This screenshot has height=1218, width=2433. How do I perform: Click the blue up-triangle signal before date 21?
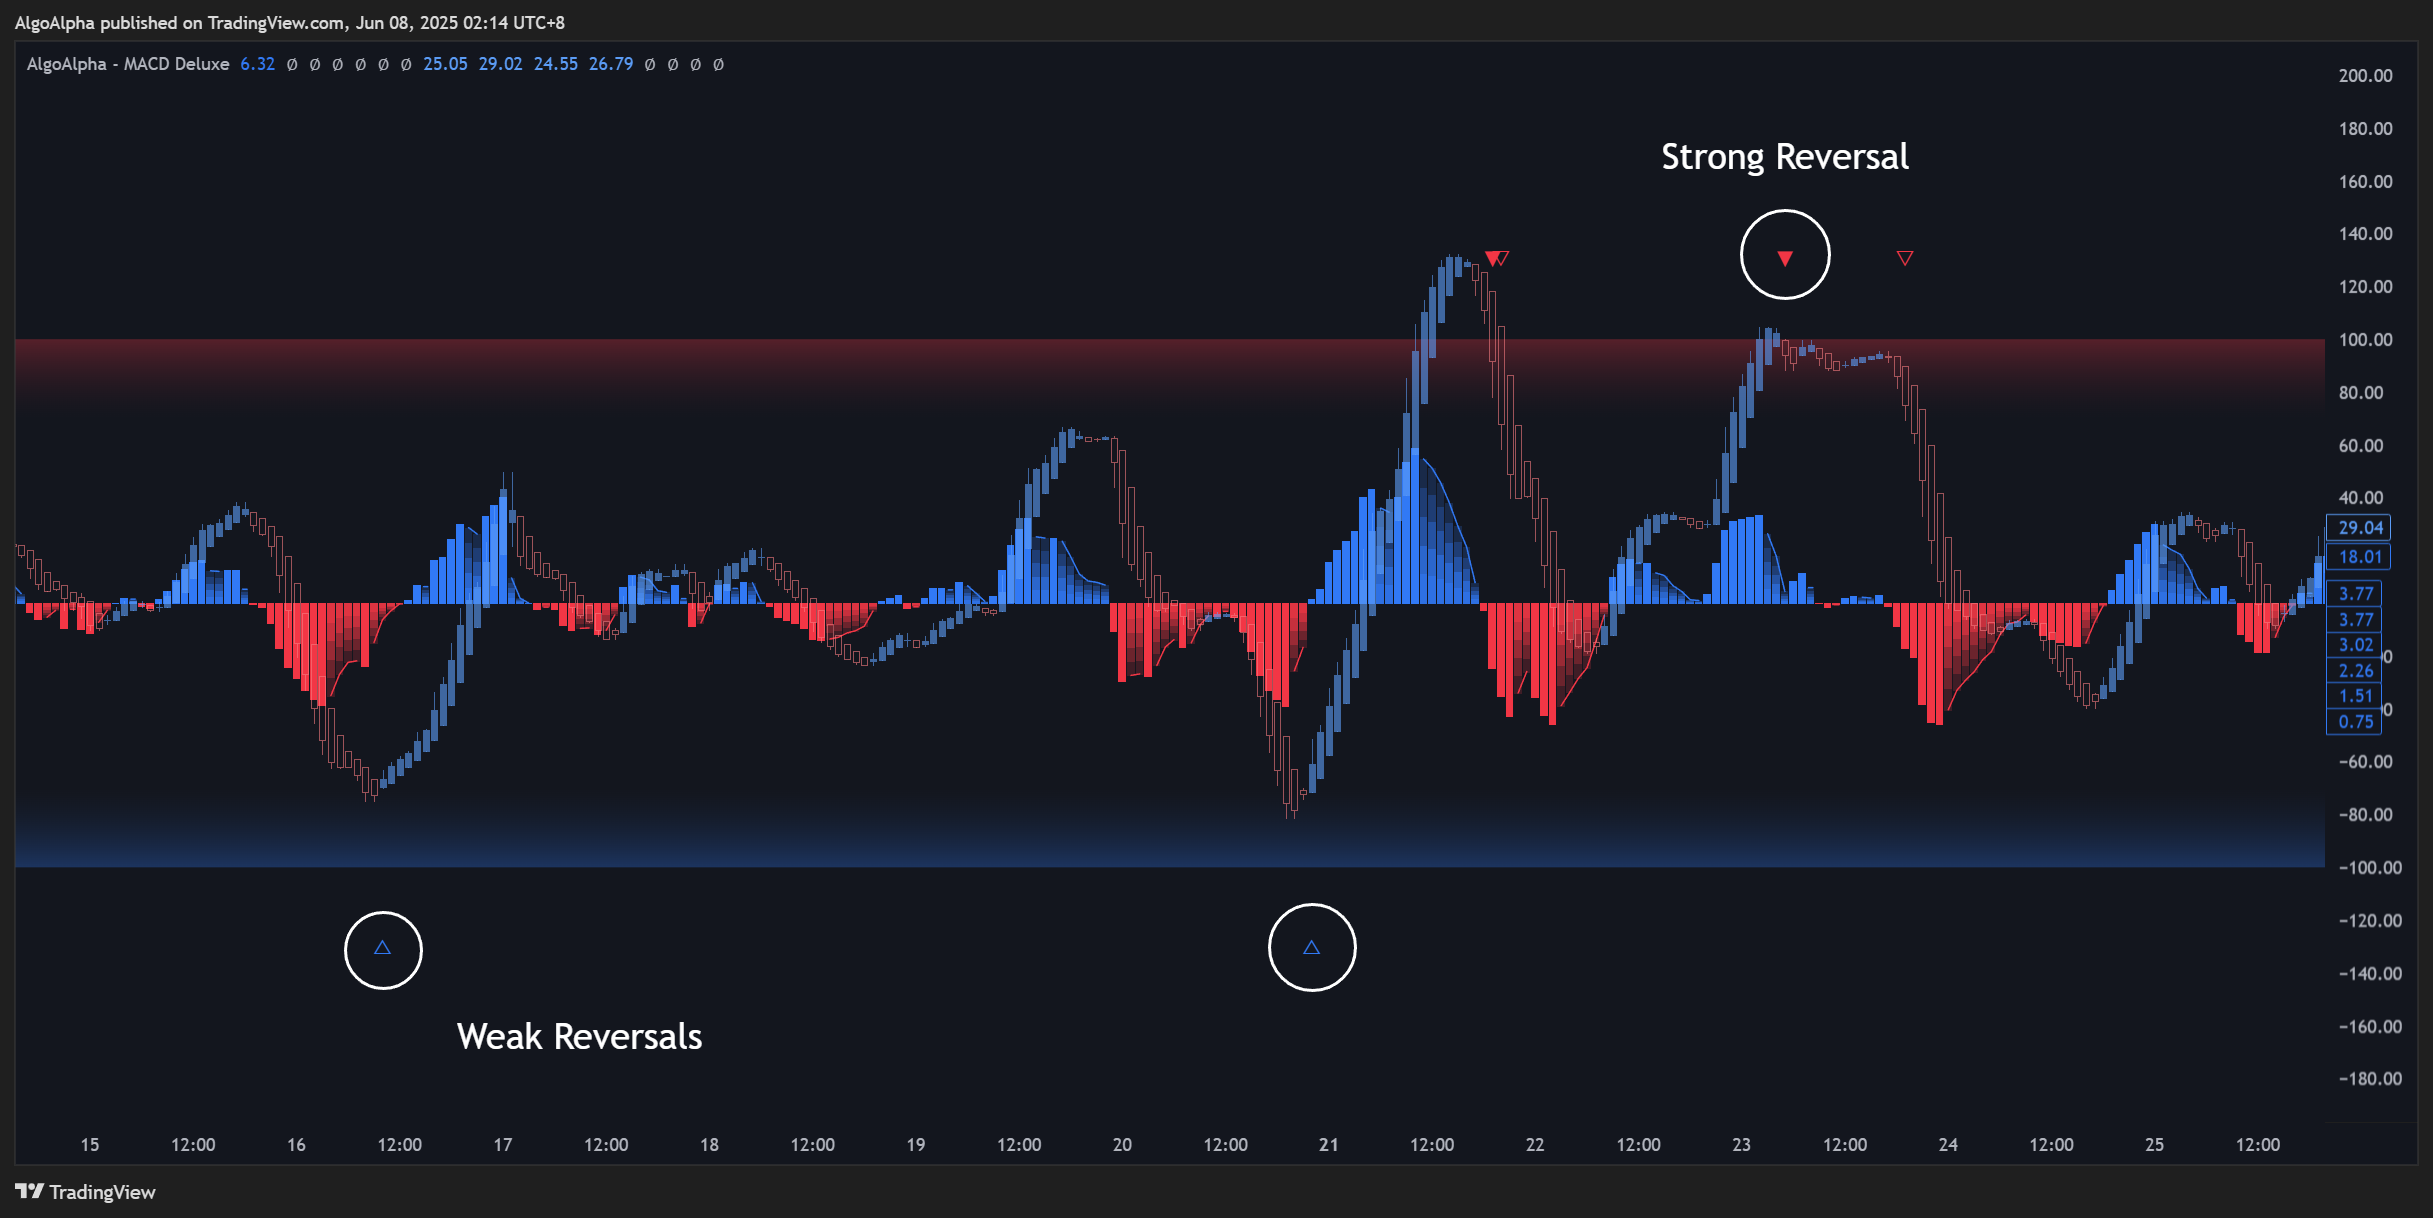(1311, 947)
